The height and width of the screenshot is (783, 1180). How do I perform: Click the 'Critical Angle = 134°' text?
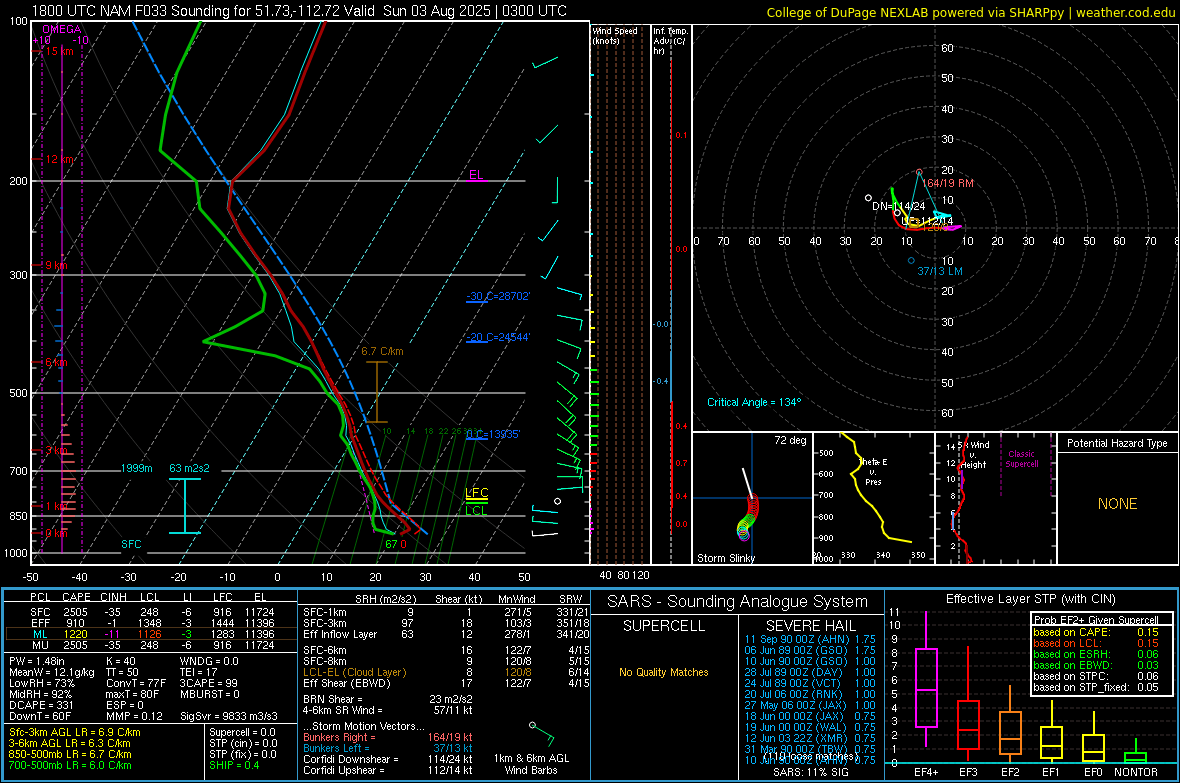754,402
